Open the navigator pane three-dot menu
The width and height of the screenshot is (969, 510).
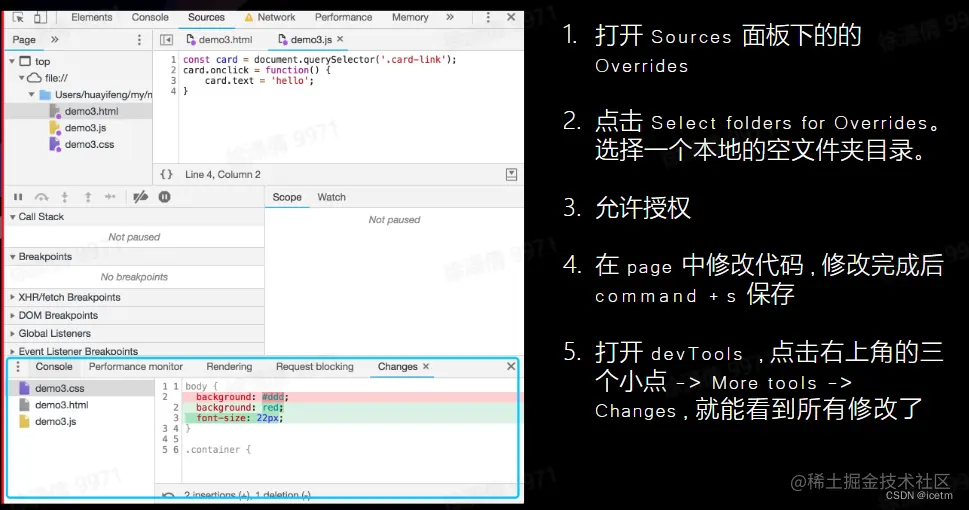click(139, 40)
